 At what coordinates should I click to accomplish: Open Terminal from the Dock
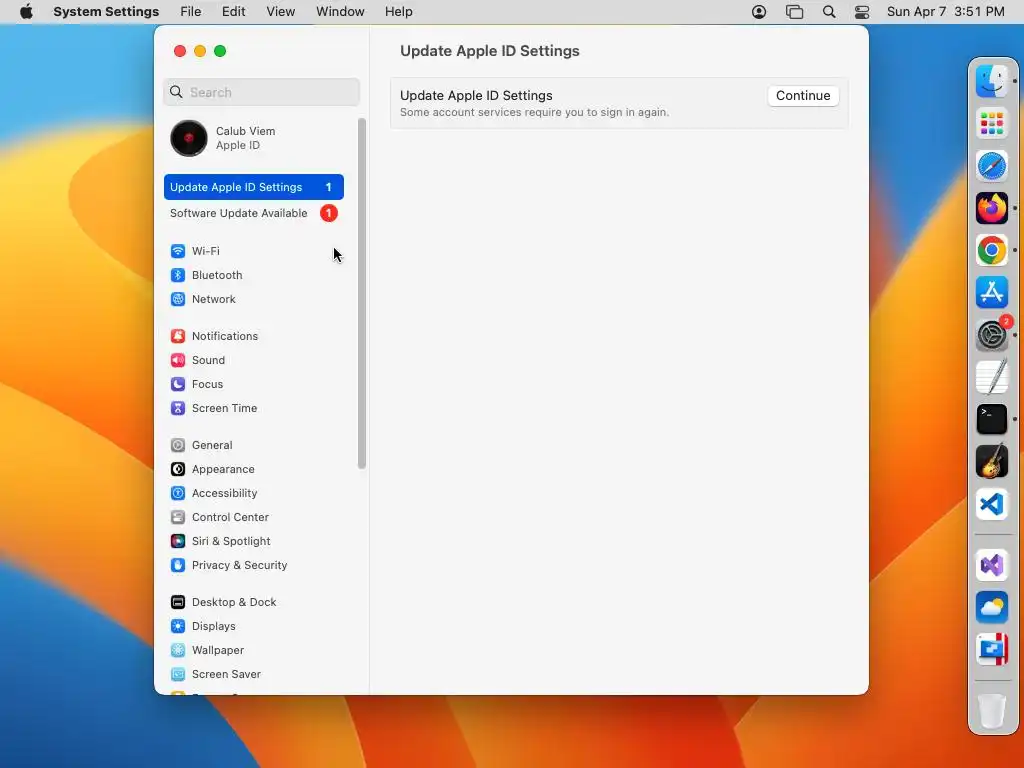point(991,419)
